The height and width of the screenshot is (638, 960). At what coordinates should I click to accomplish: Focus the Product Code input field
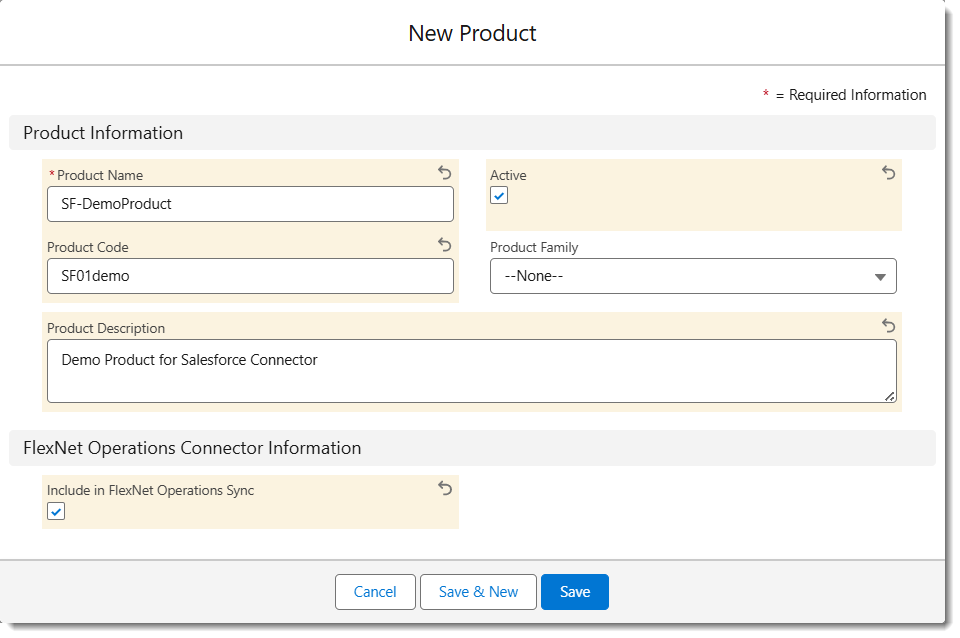click(x=250, y=276)
